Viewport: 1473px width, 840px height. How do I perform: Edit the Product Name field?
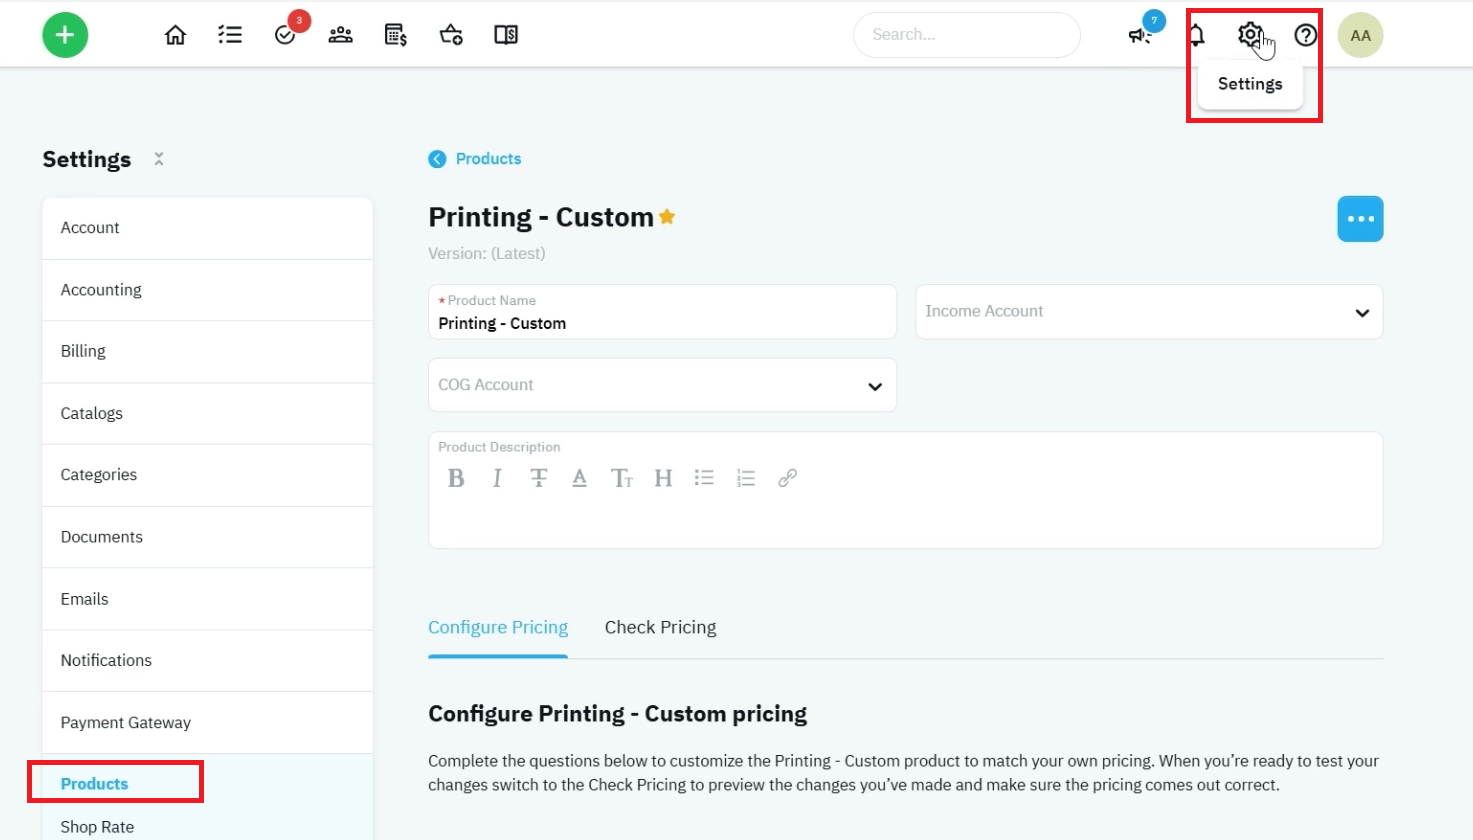click(x=662, y=312)
